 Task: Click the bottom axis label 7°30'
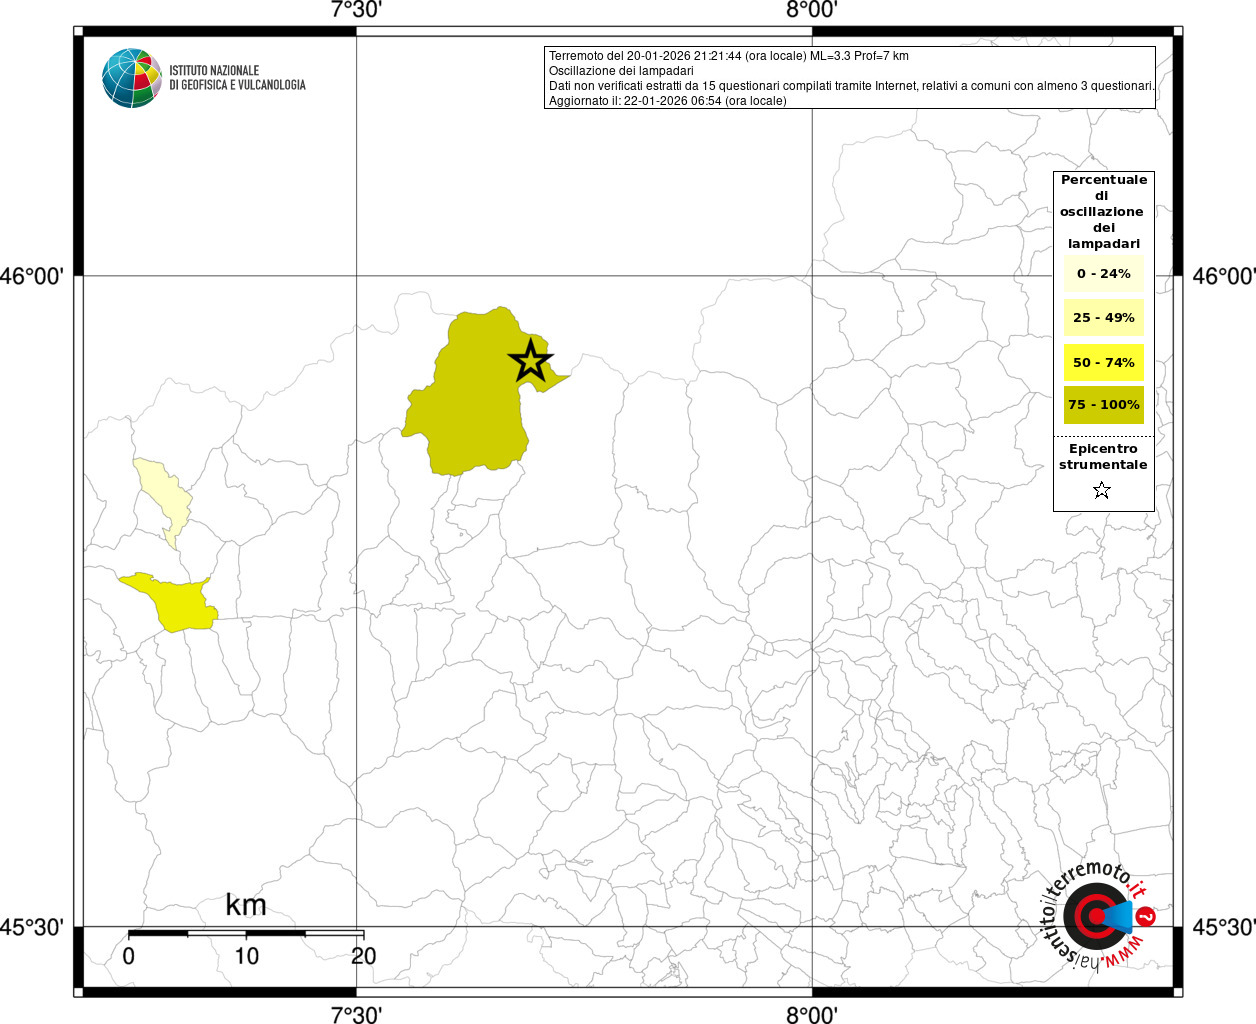(356, 1014)
